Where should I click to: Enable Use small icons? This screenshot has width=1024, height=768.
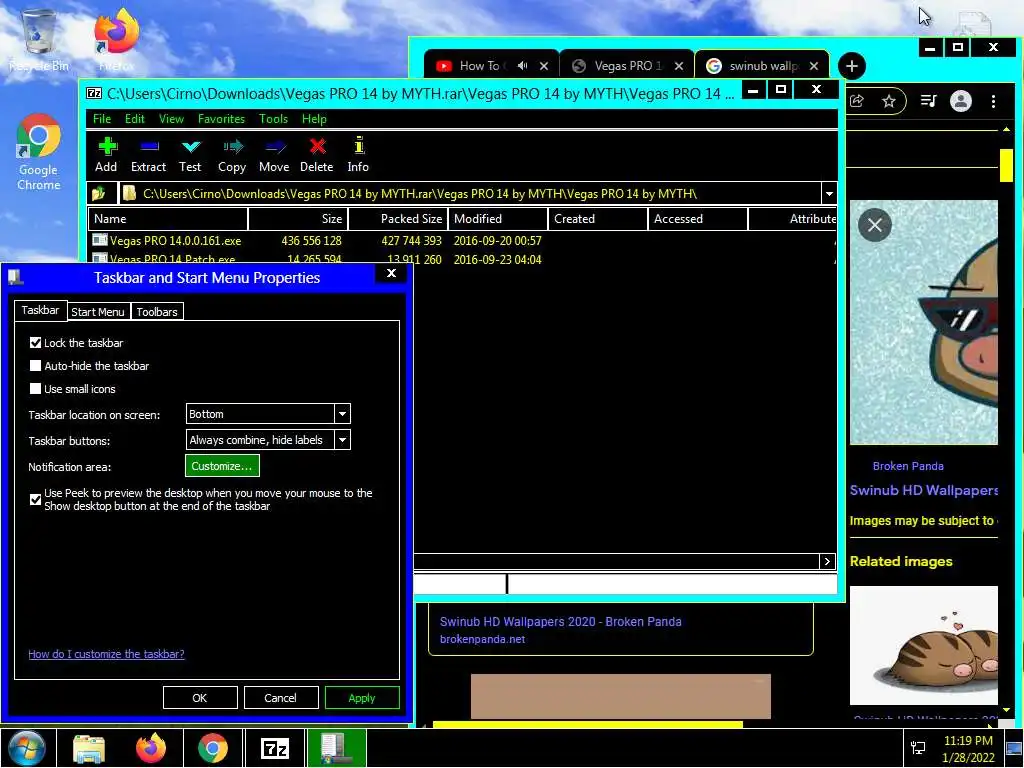(35, 389)
